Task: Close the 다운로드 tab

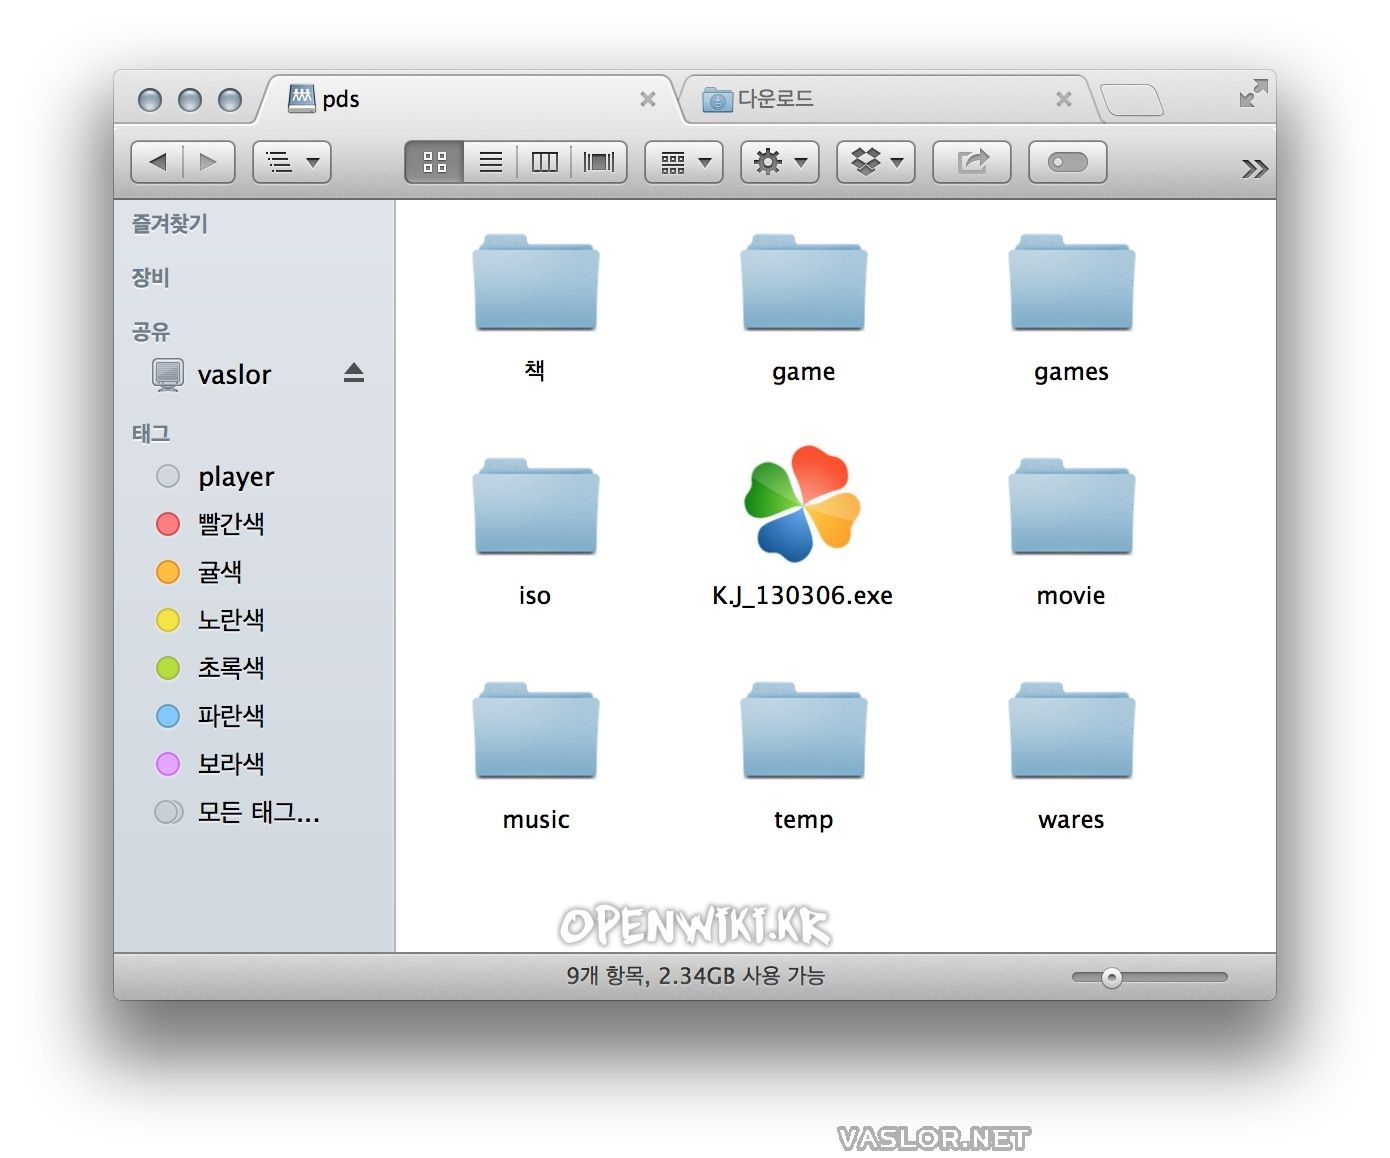Action: [x=1064, y=99]
